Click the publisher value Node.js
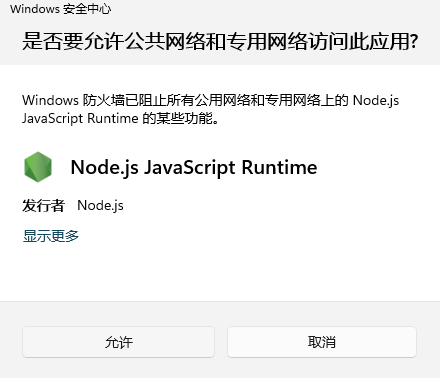This screenshot has height=378, width=440. pyautogui.click(x=100, y=205)
